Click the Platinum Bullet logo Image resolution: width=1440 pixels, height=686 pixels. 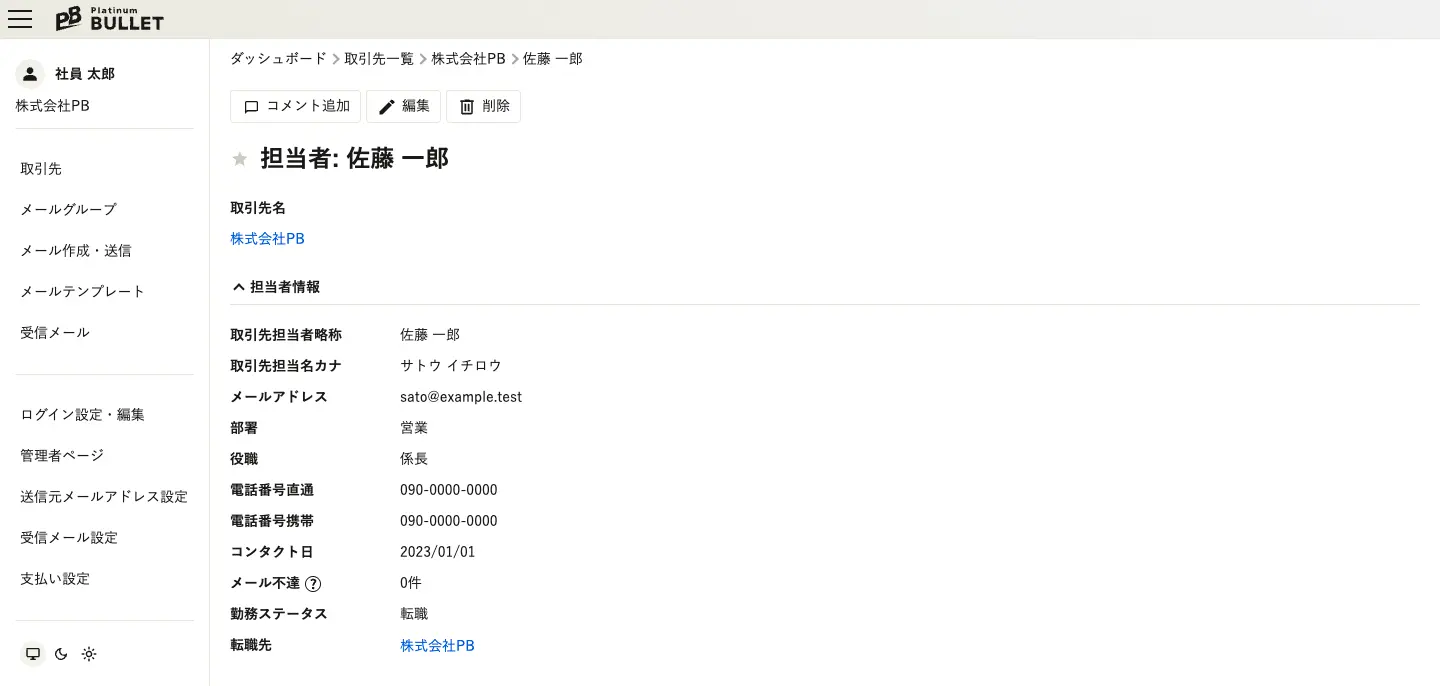(x=109, y=19)
